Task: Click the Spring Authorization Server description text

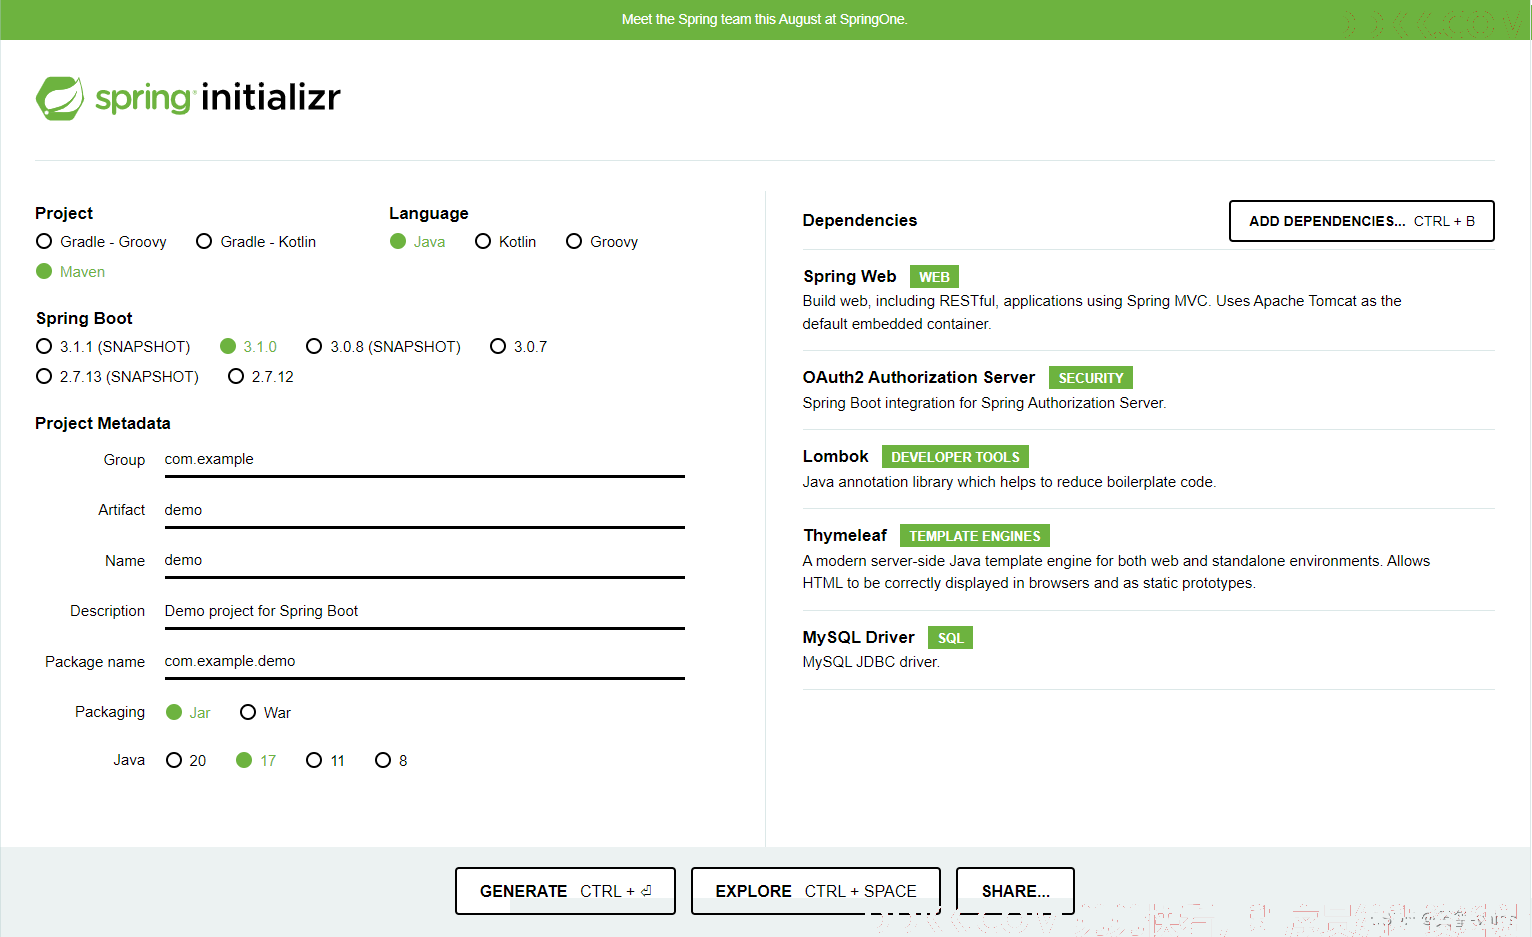Action: click(984, 403)
